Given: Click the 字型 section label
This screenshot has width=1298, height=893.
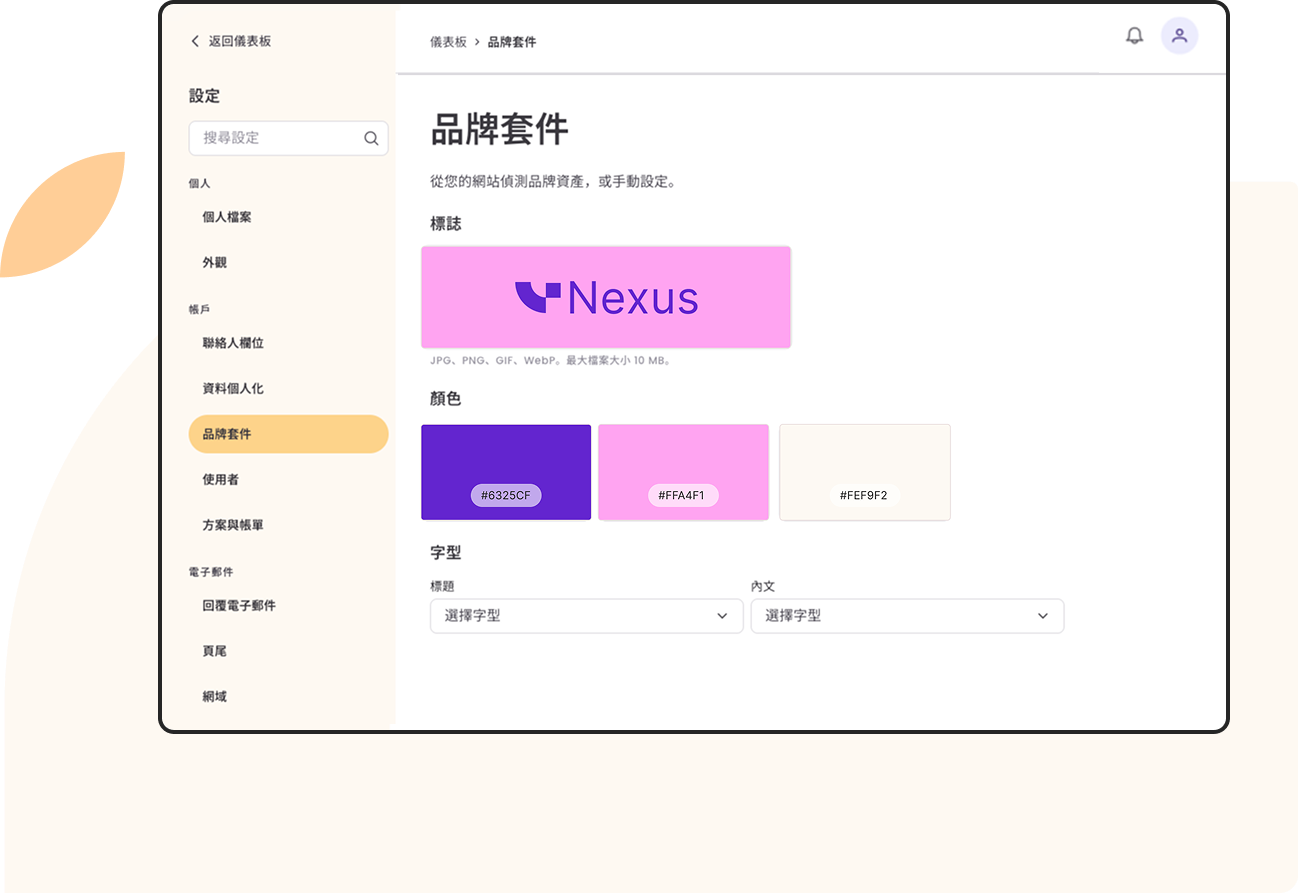Looking at the screenshot, I should click(445, 552).
